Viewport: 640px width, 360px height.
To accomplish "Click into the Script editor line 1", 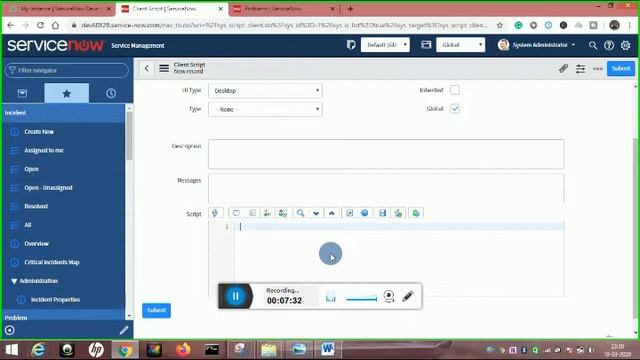I will pyautogui.click(x=400, y=227).
